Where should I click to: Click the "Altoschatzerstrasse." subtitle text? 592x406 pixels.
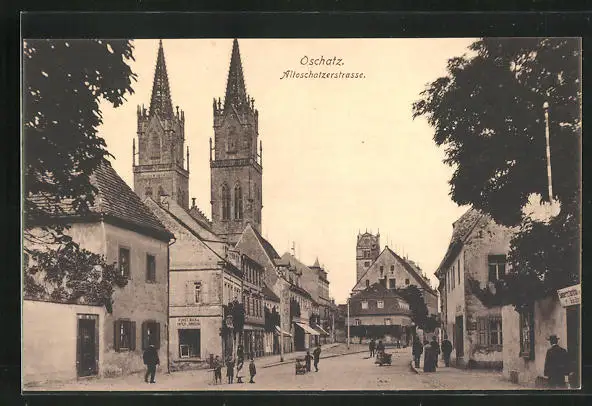(323, 75)
